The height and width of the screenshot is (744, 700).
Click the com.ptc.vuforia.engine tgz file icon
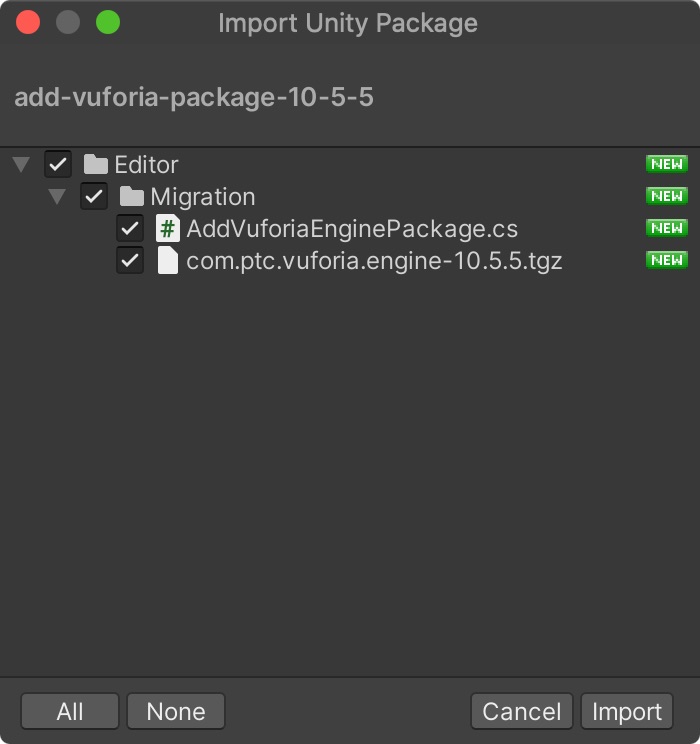[x=168, y=261]
